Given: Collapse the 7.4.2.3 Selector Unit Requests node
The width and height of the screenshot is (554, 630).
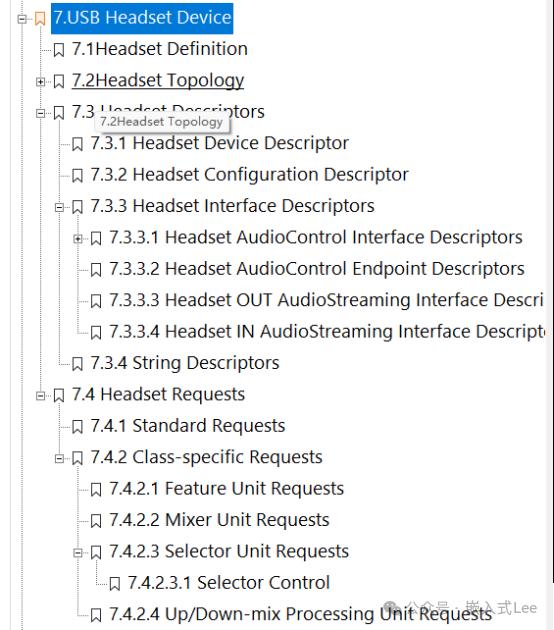Looking at the screenshot, I should (x=78, y=553).
